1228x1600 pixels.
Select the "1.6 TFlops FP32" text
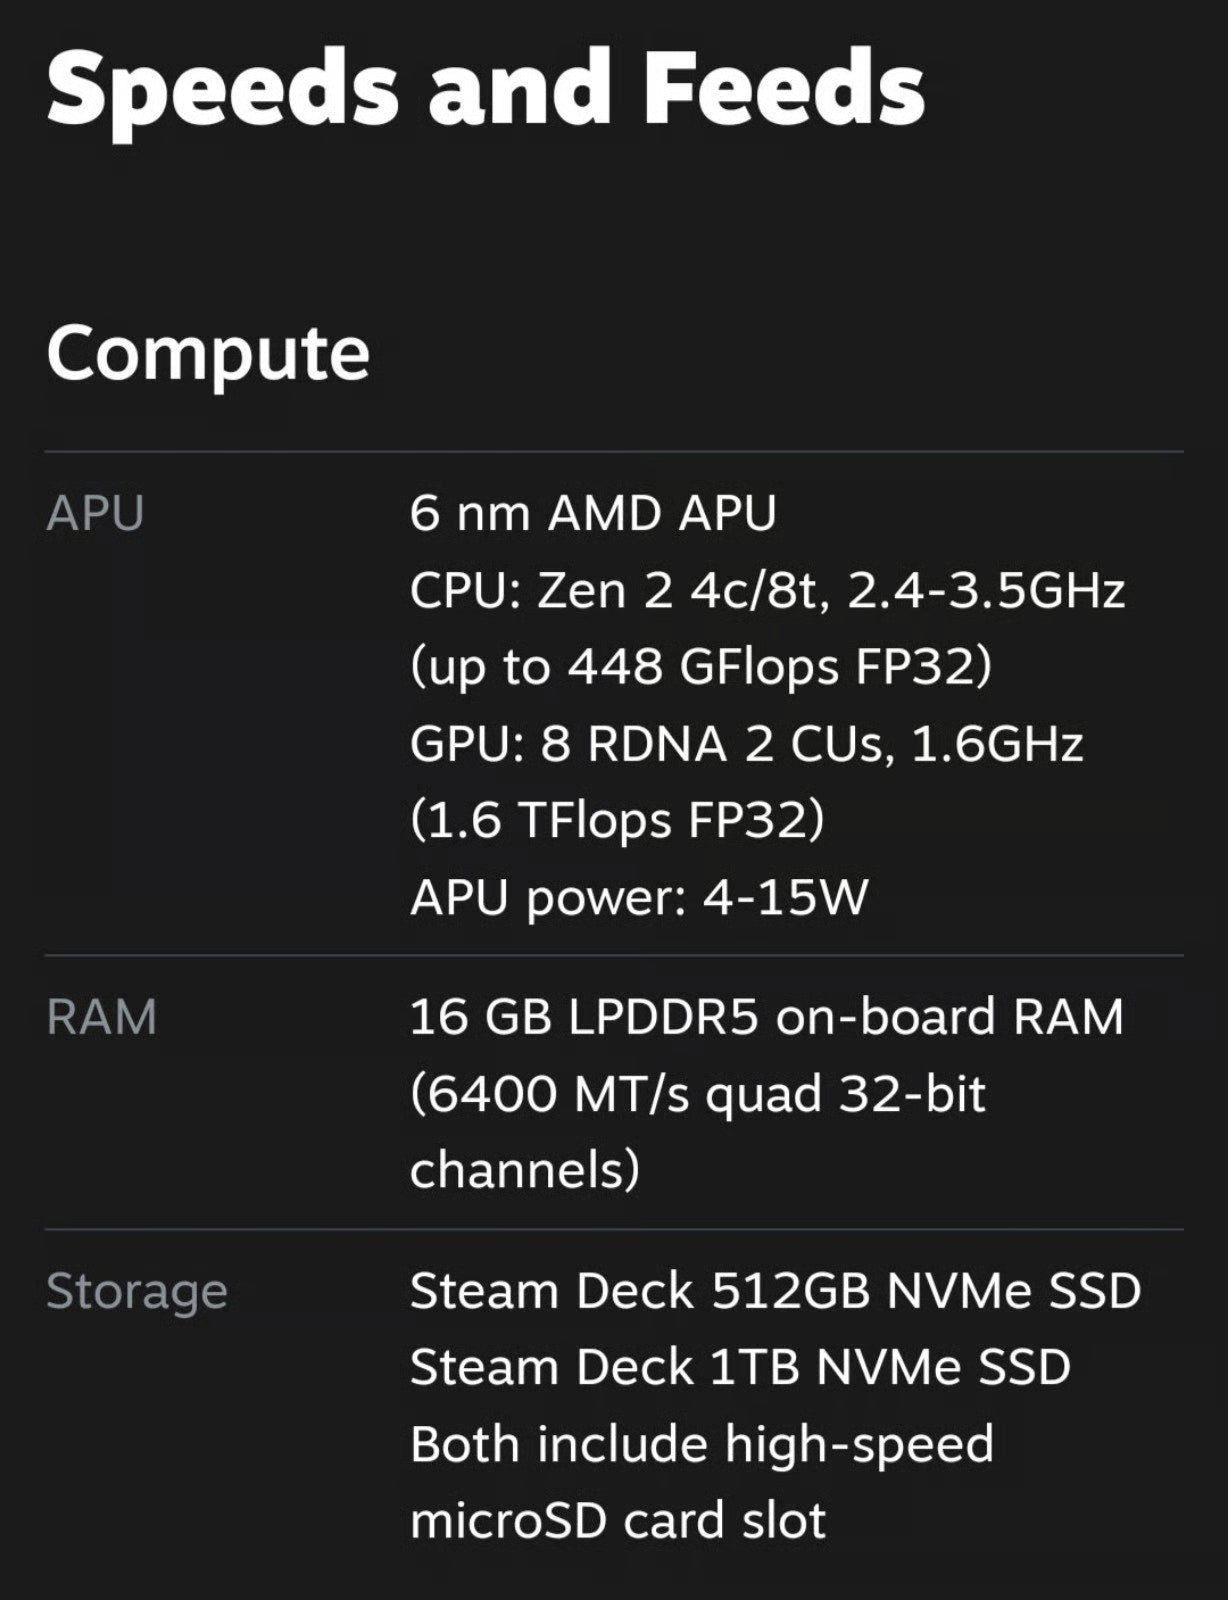pyautogui.click(x=618, y=820)
